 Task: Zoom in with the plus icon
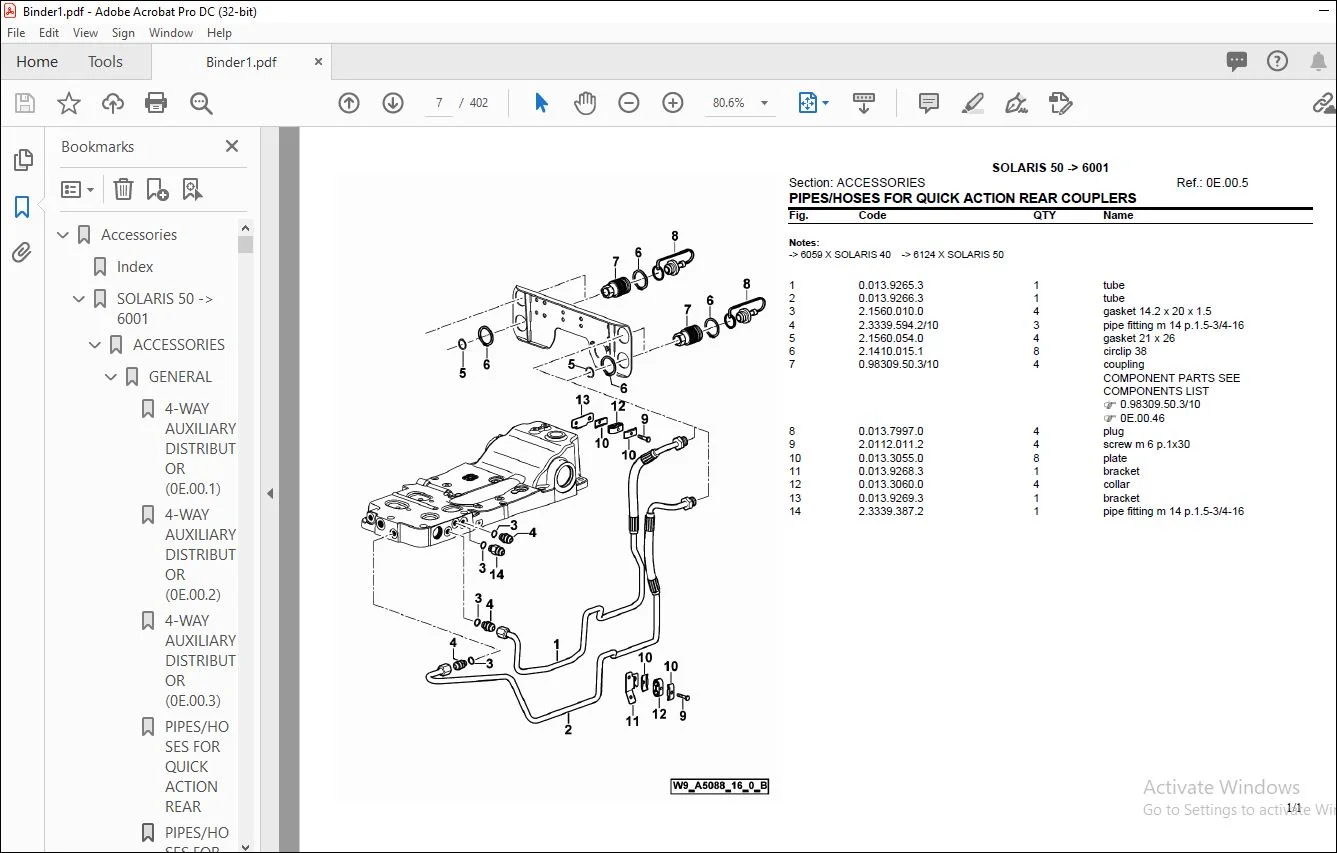click(x=673, y=103)
